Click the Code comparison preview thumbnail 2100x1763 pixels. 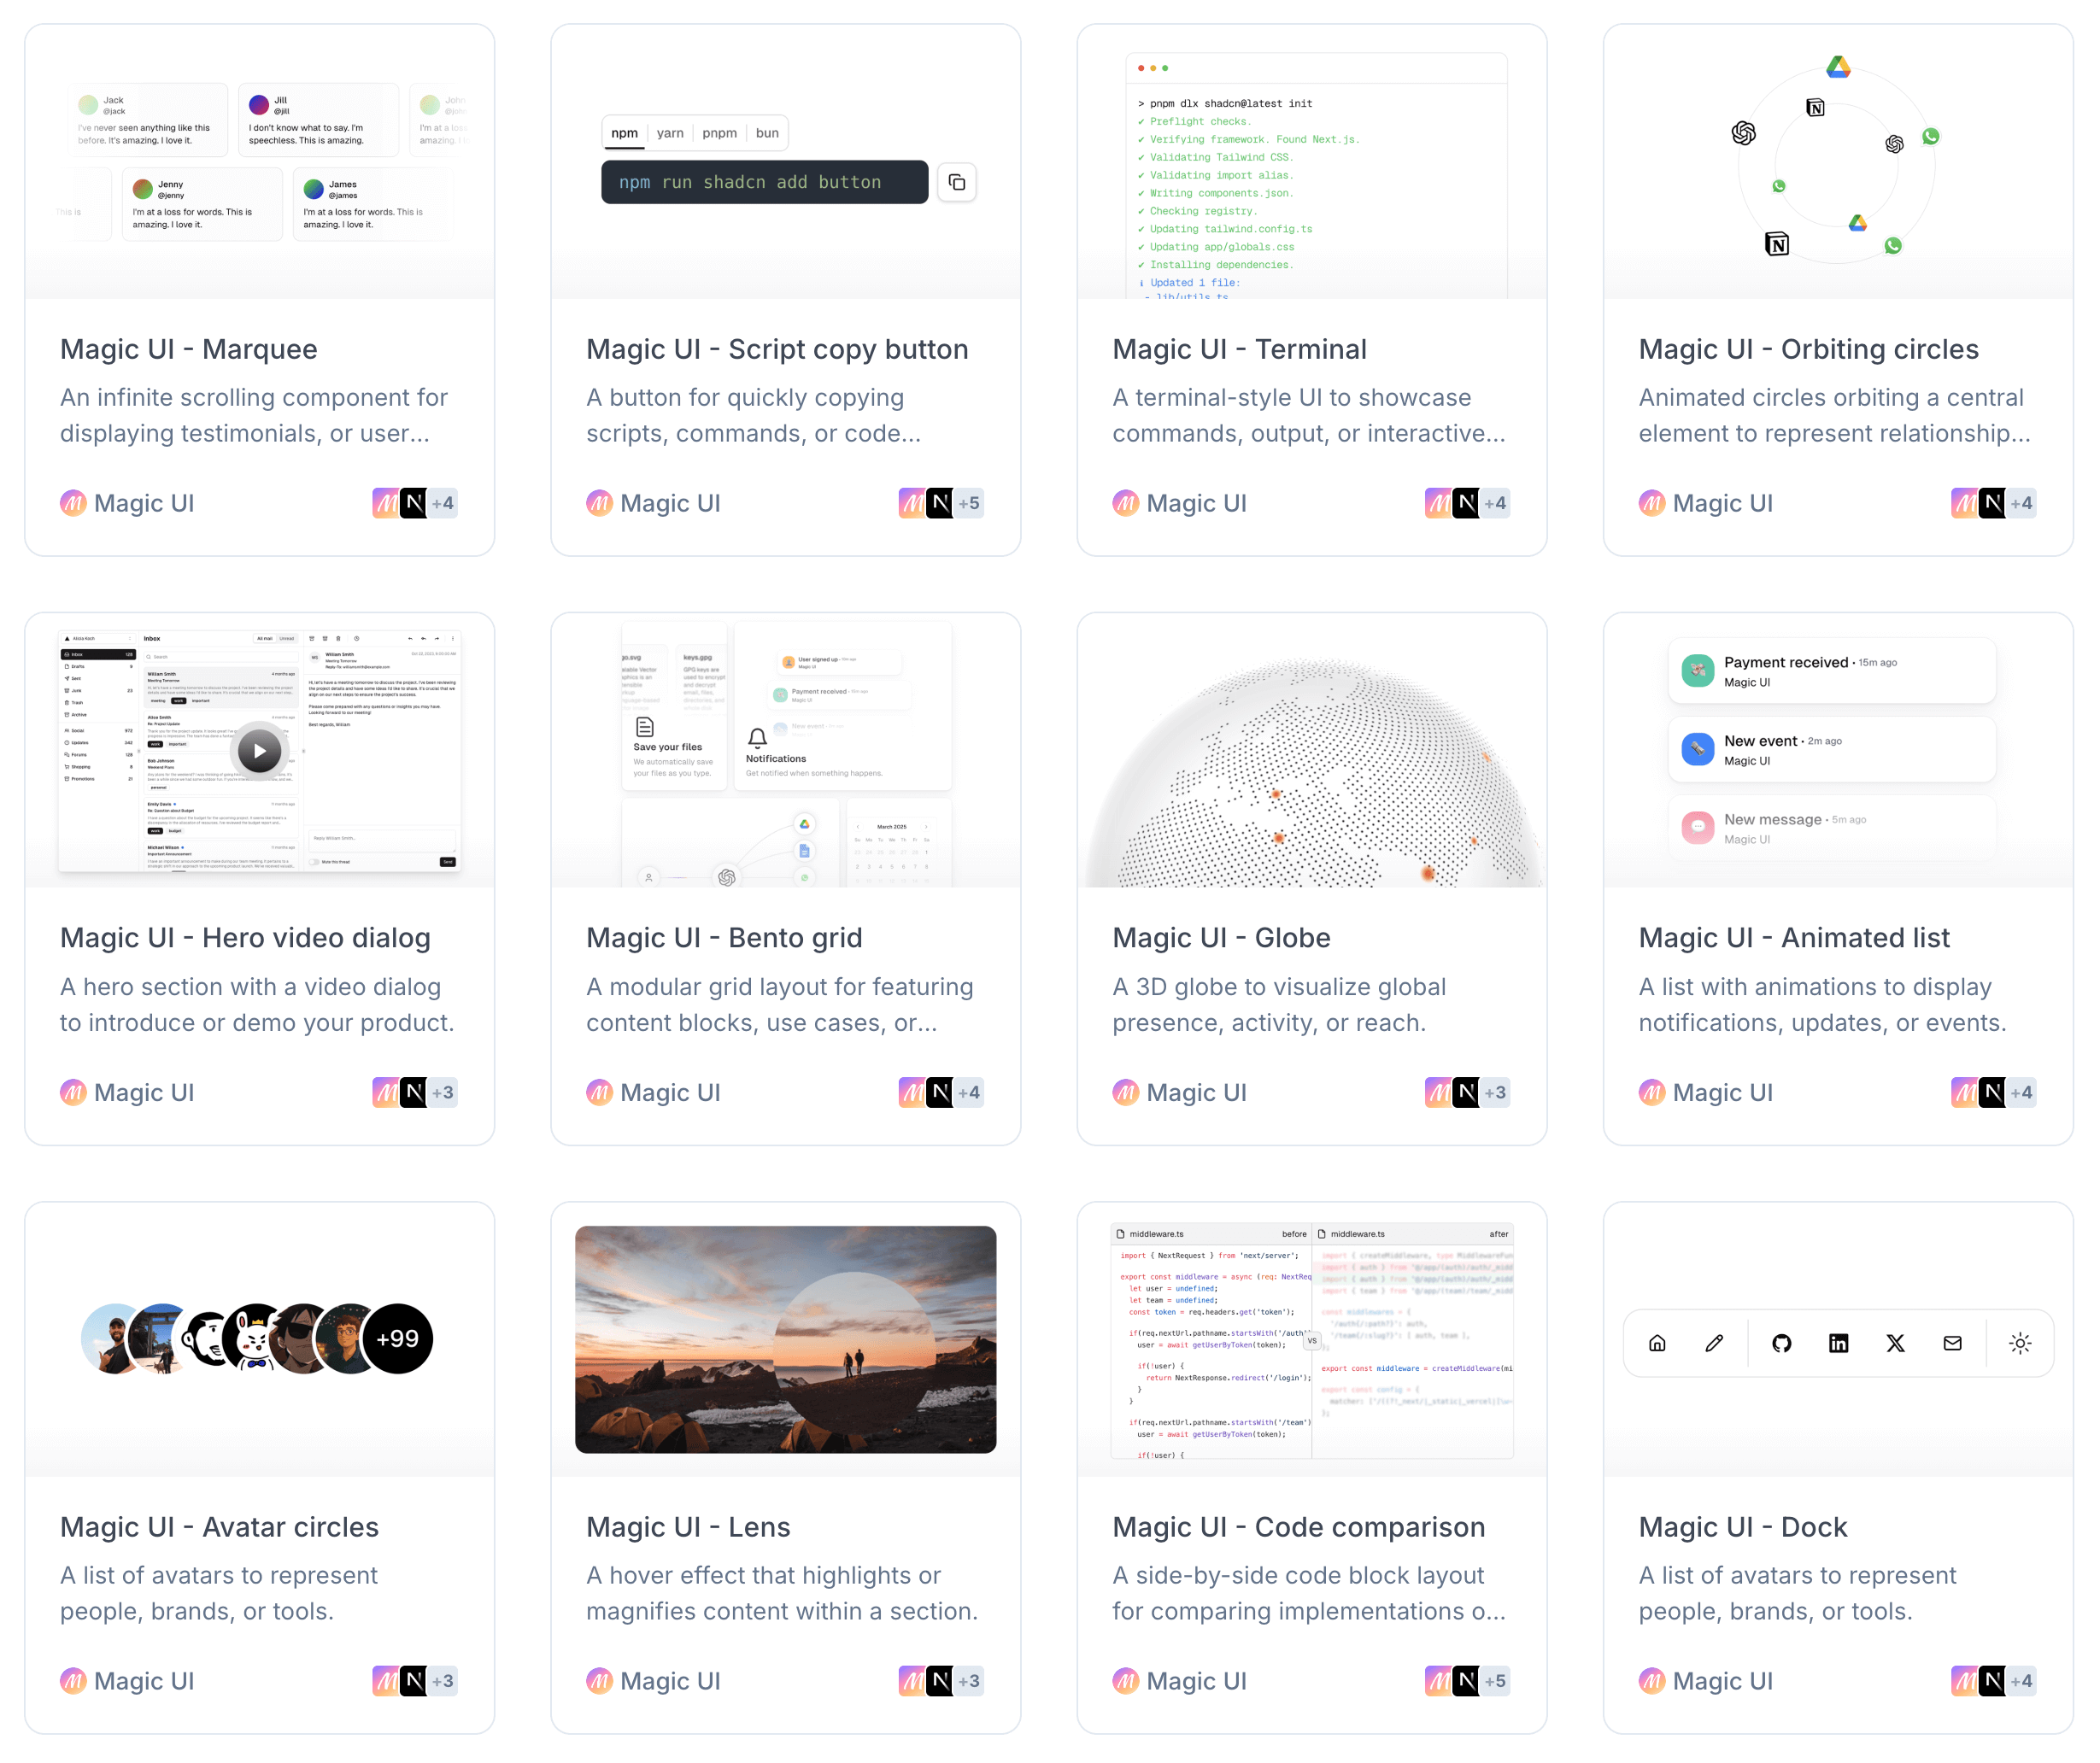[1312, 1340]
